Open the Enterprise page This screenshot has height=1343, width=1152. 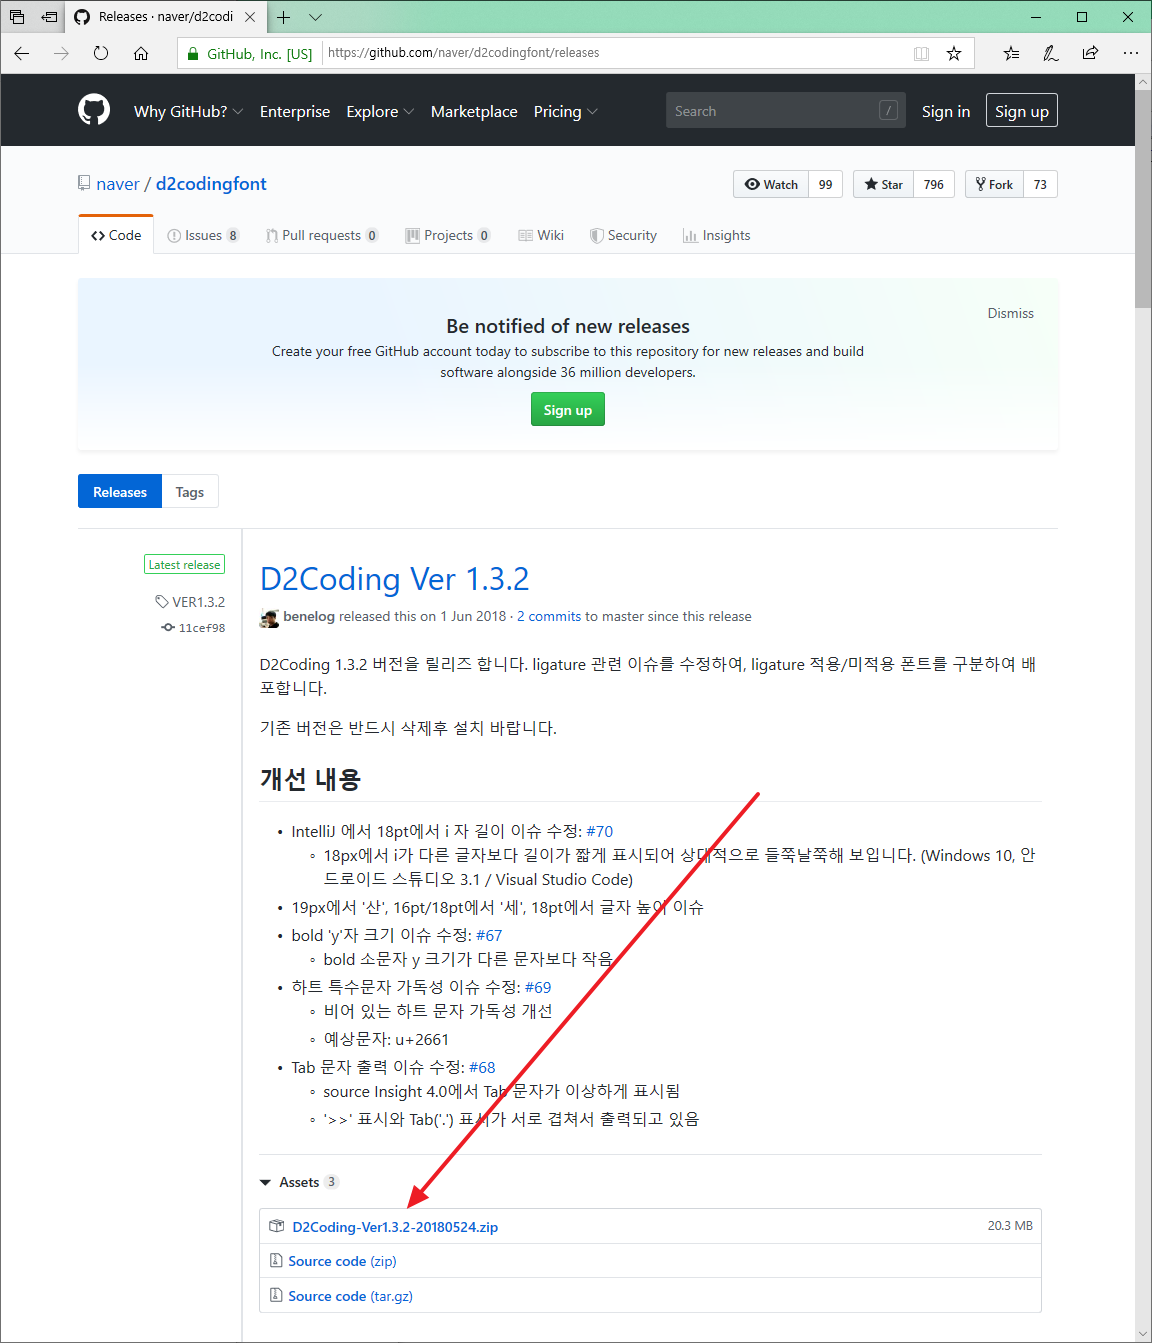pos(295,112)
